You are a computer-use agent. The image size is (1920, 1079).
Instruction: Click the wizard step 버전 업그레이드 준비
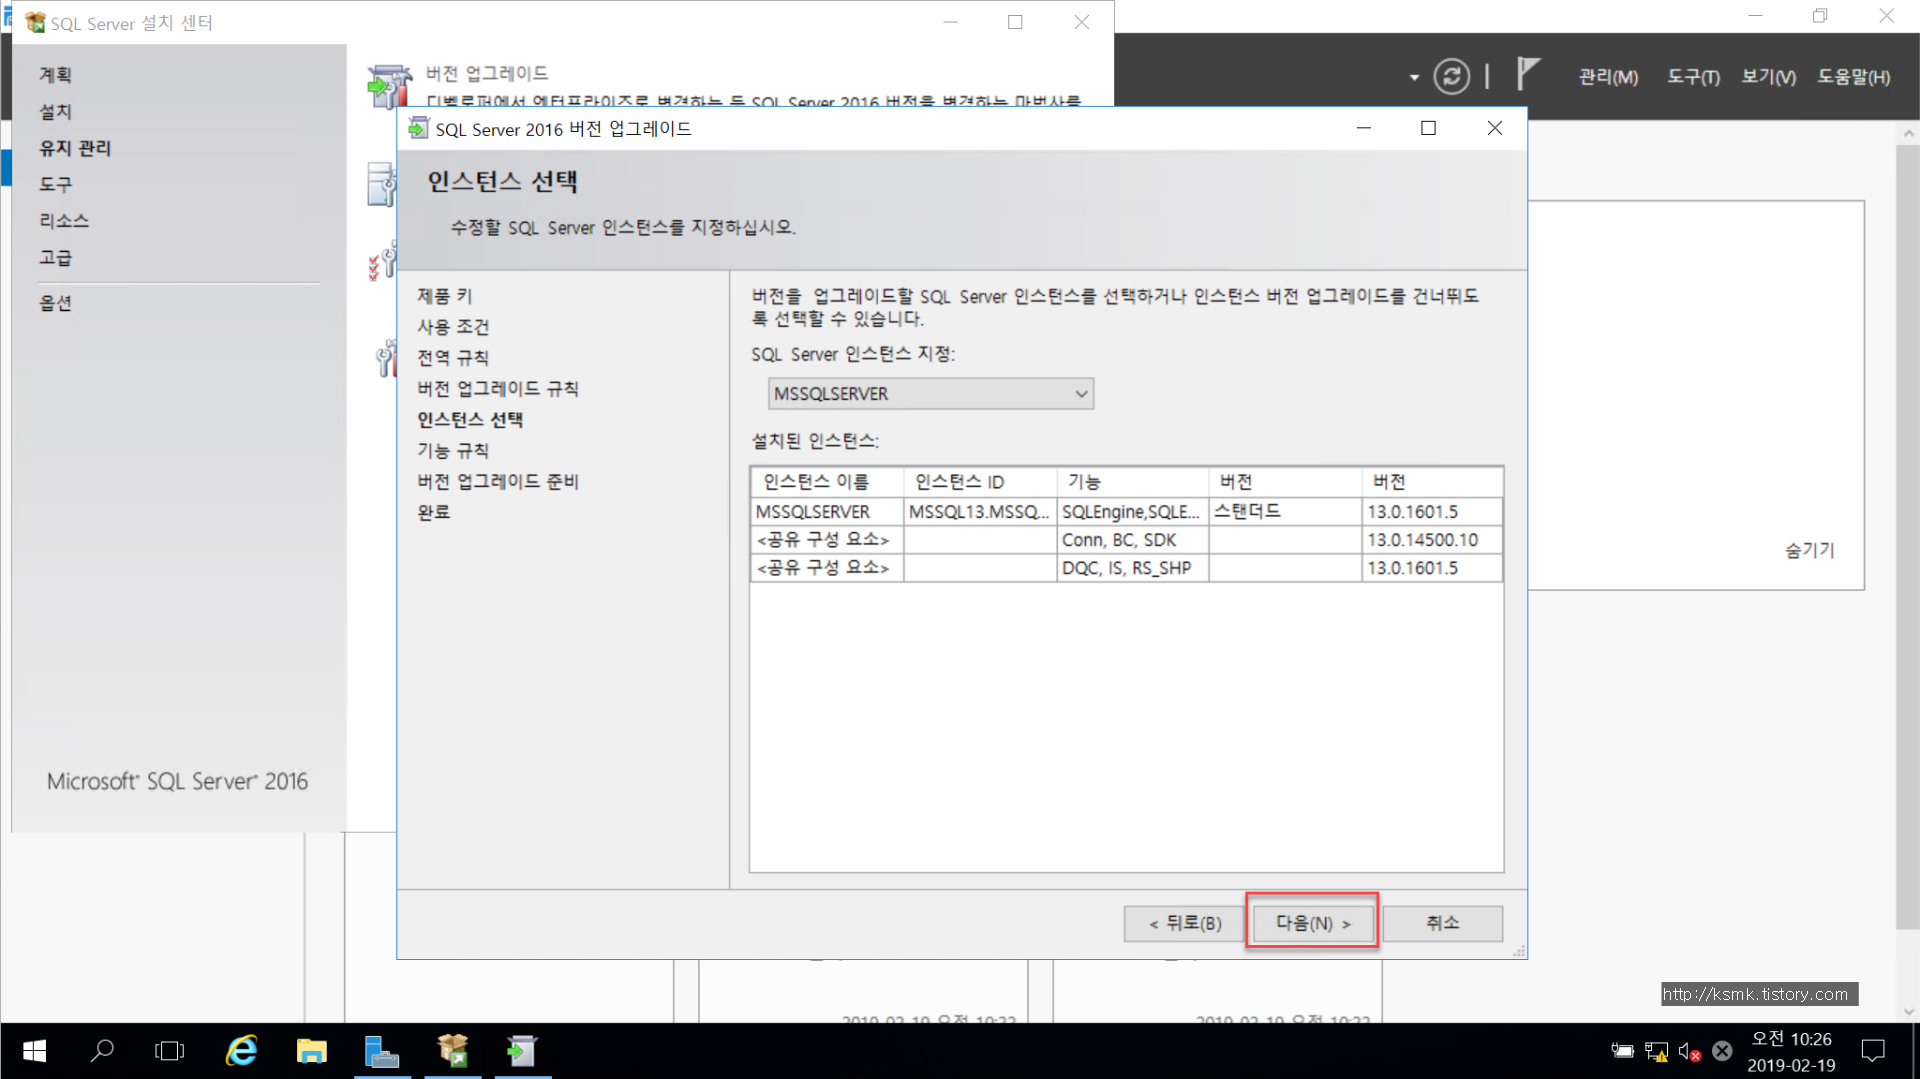tap(498, 482)
